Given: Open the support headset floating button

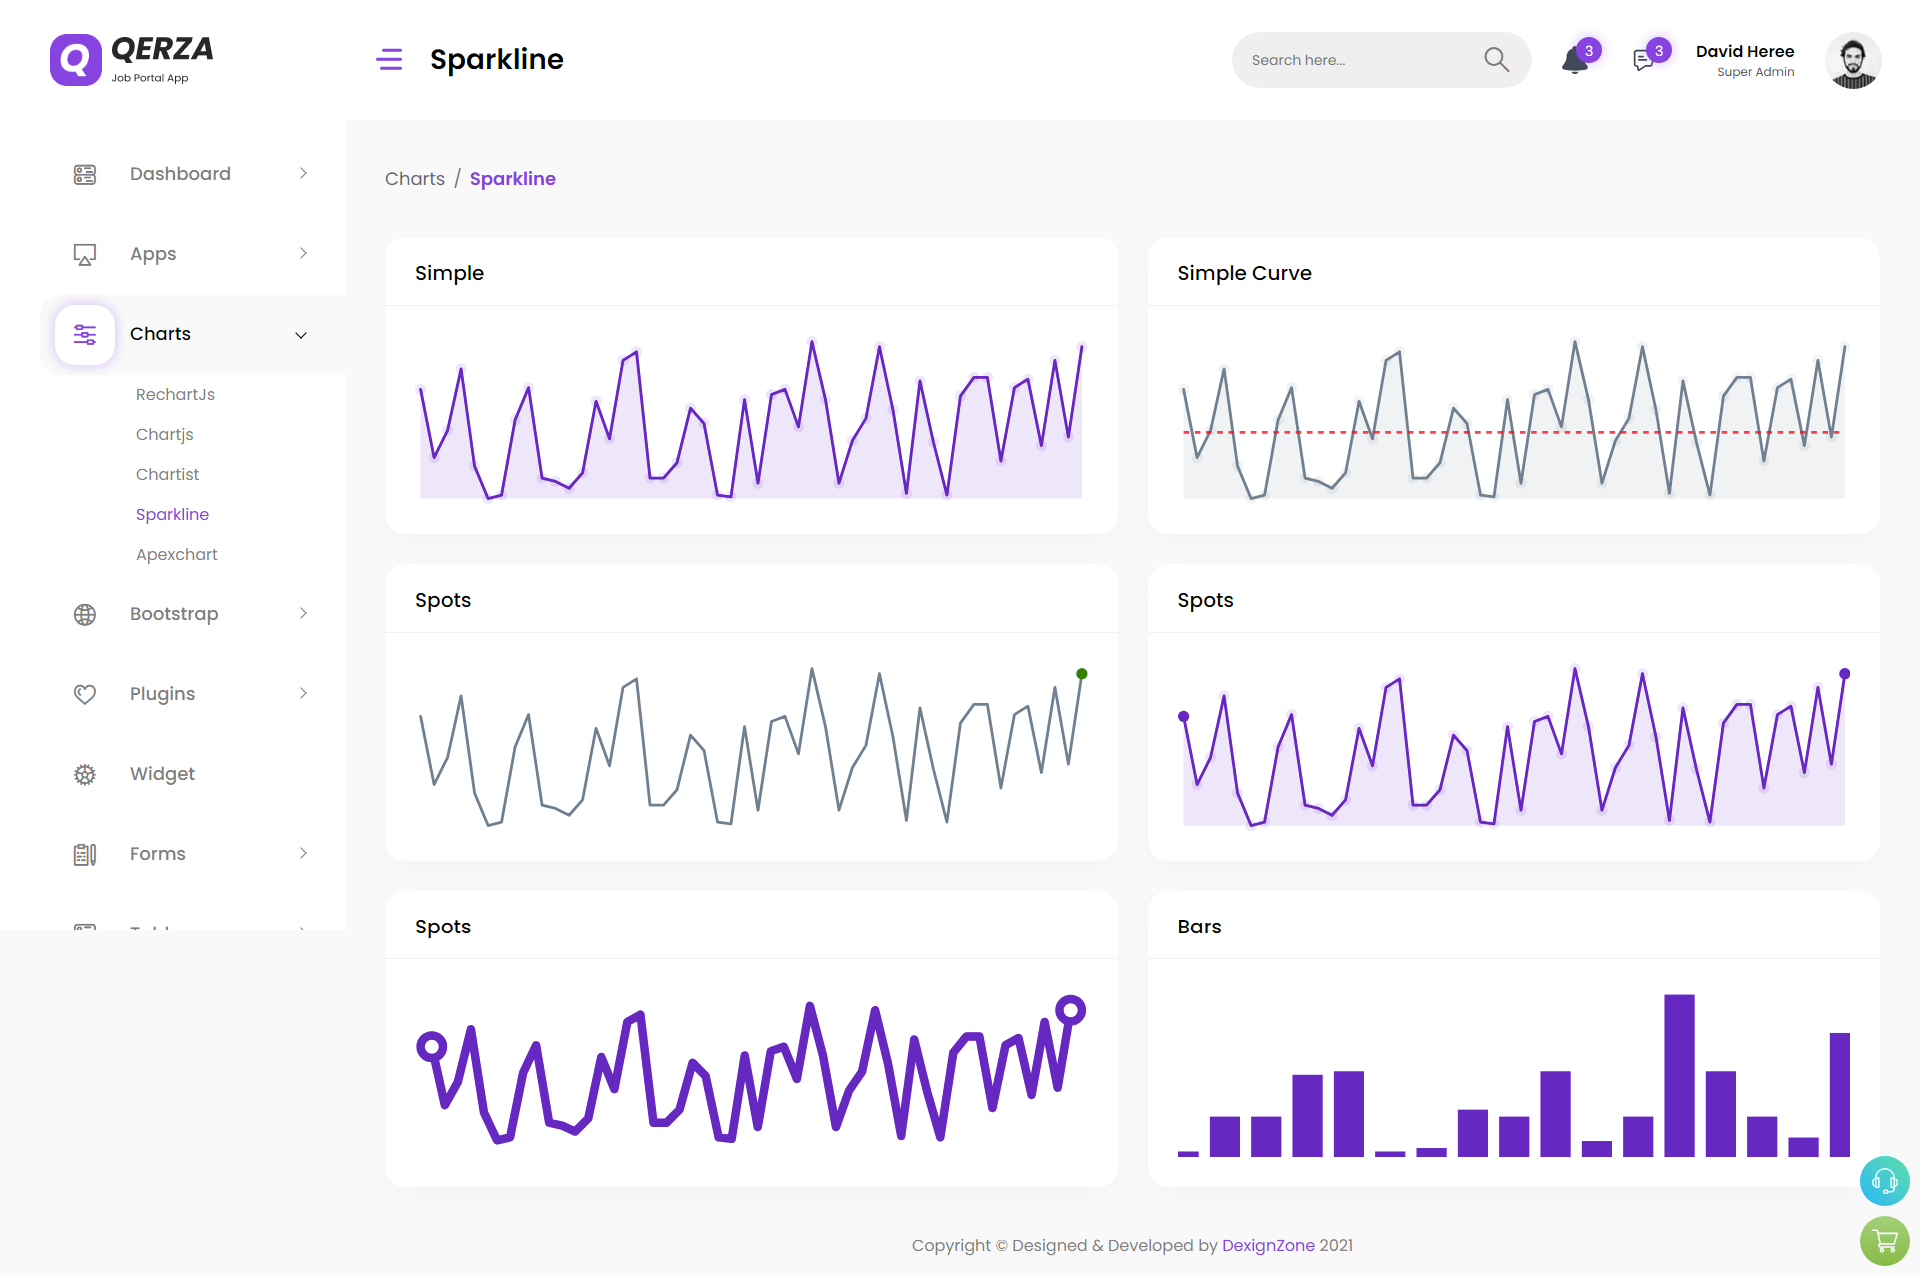Looking at the screenshot, I should pyautogui.click(x=1884, y=1181).
